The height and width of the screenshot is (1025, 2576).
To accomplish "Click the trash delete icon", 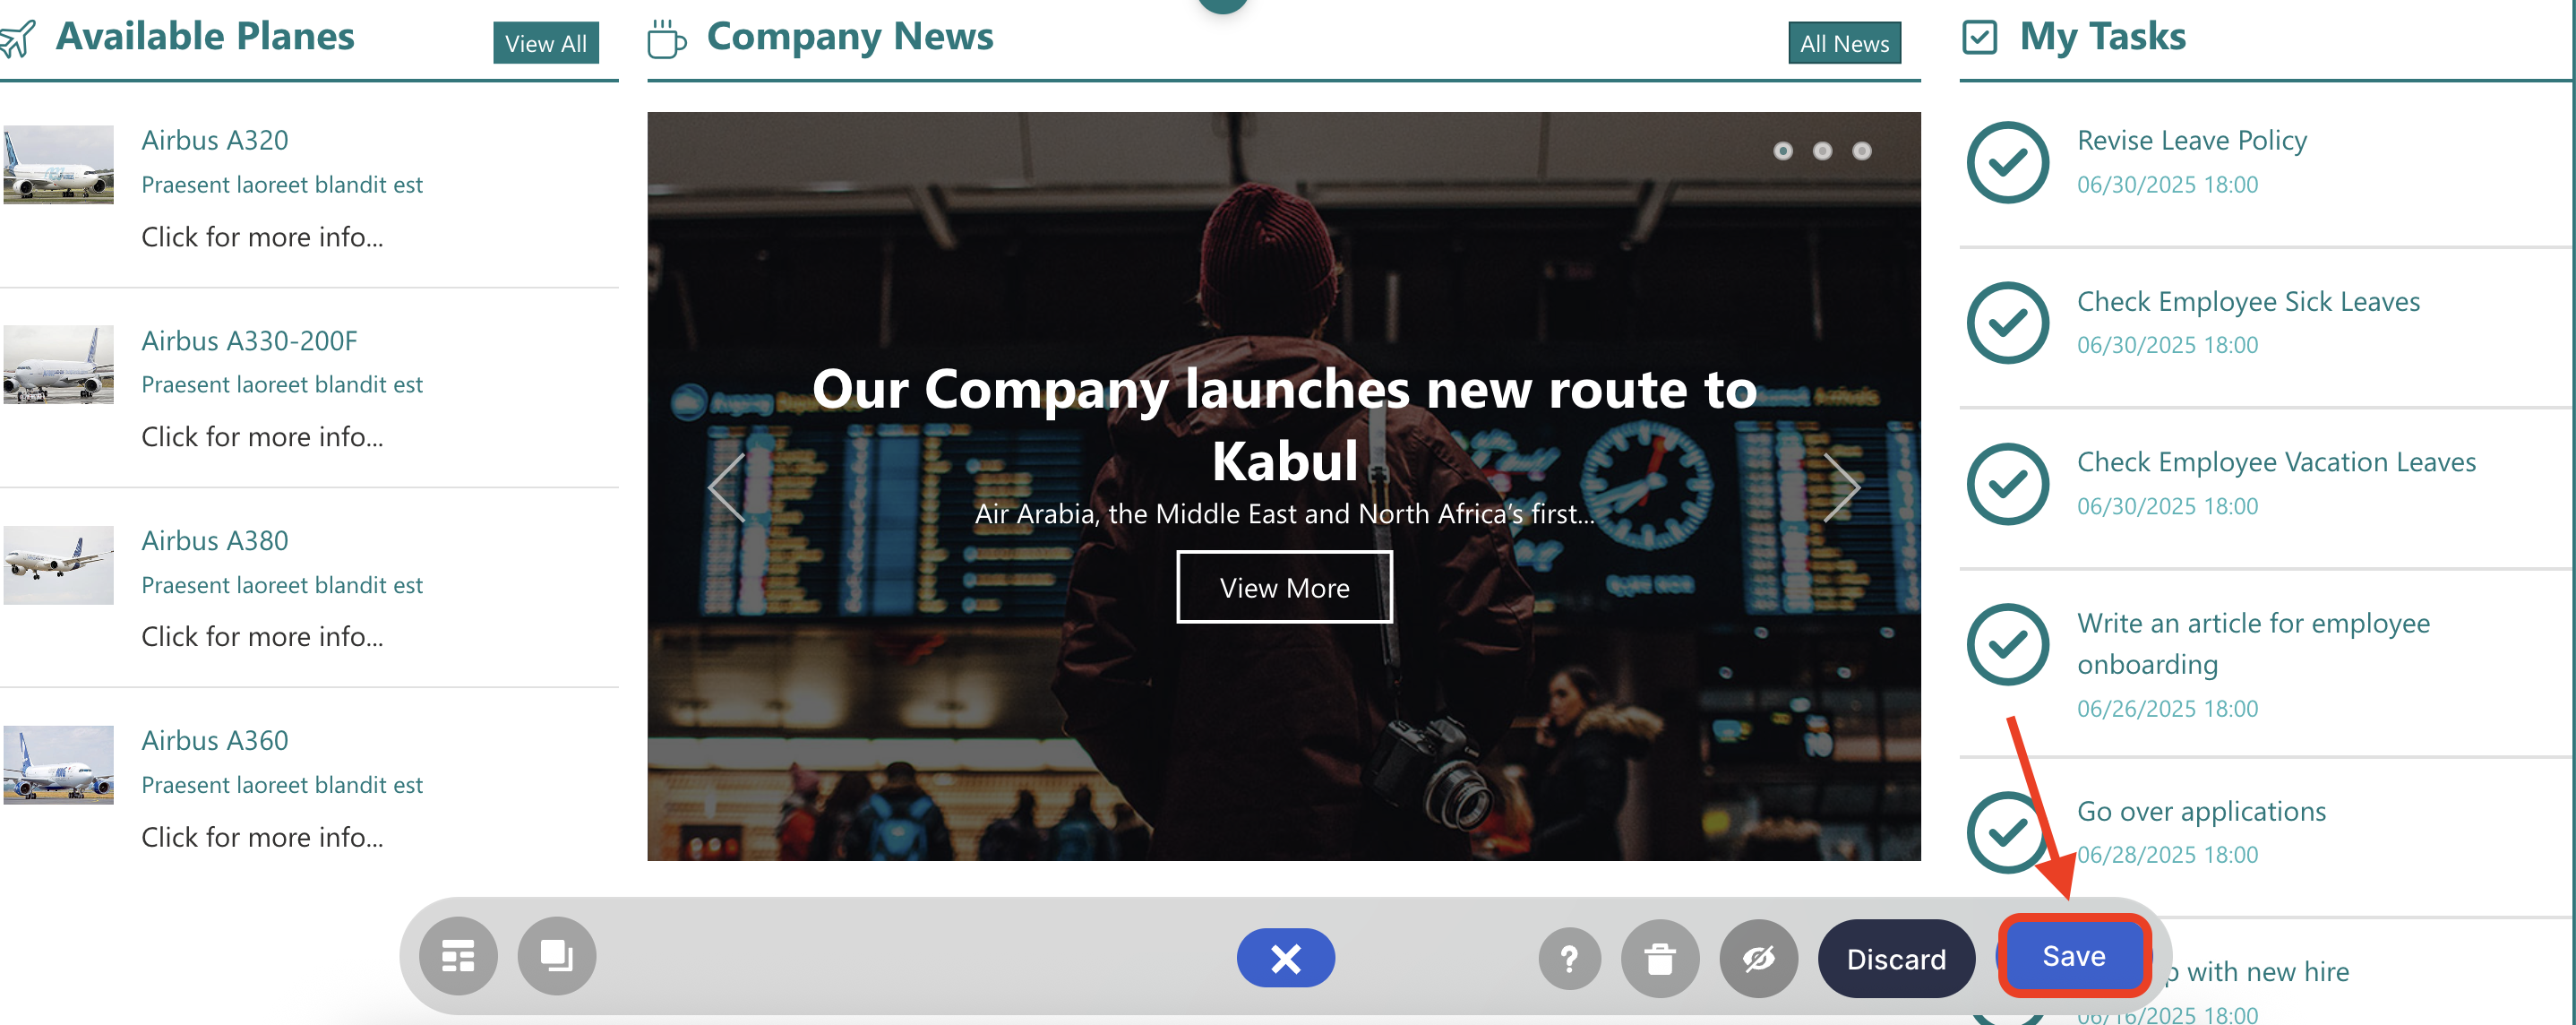I will pyautogui.click(x=1660, y=959).
